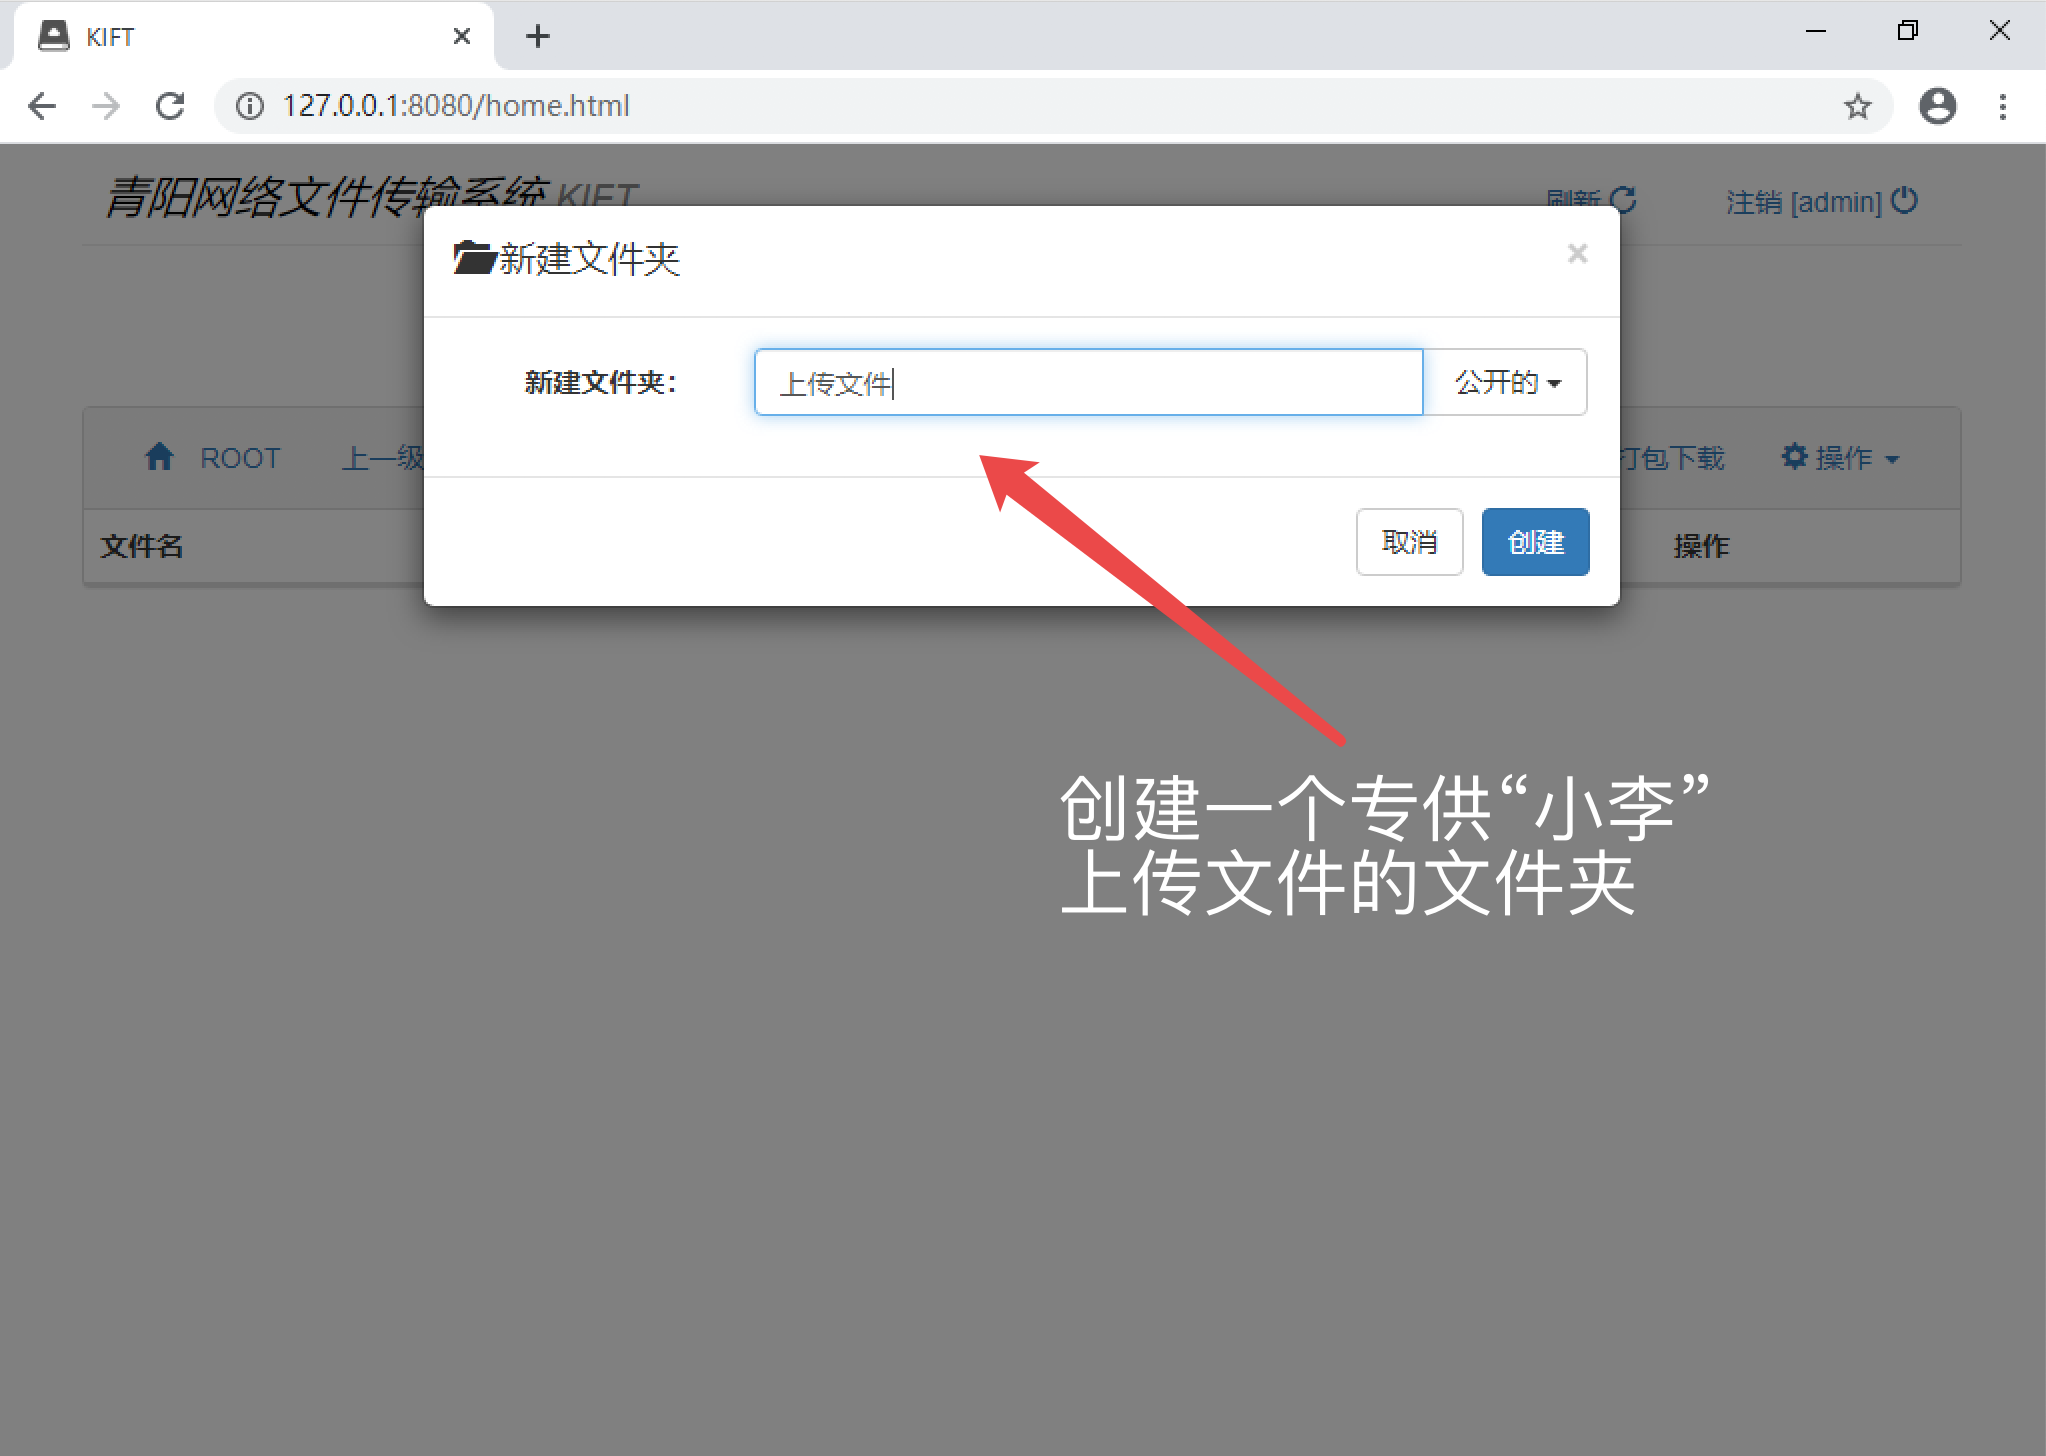The image size is (2046, 1456).
Task: Click the ROOT home link
Action: click(213, 458)
